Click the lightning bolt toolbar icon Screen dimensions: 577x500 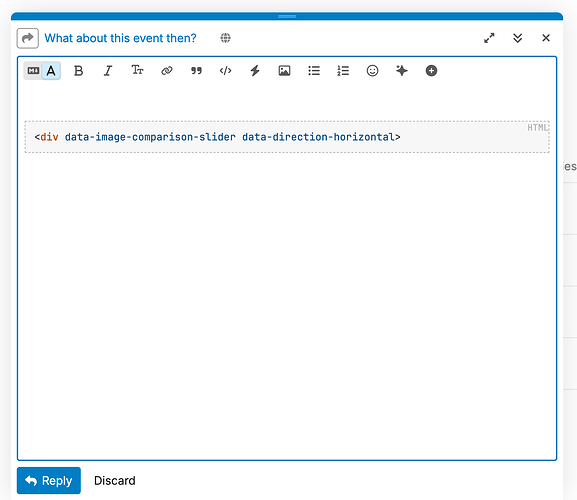(255, 71)
